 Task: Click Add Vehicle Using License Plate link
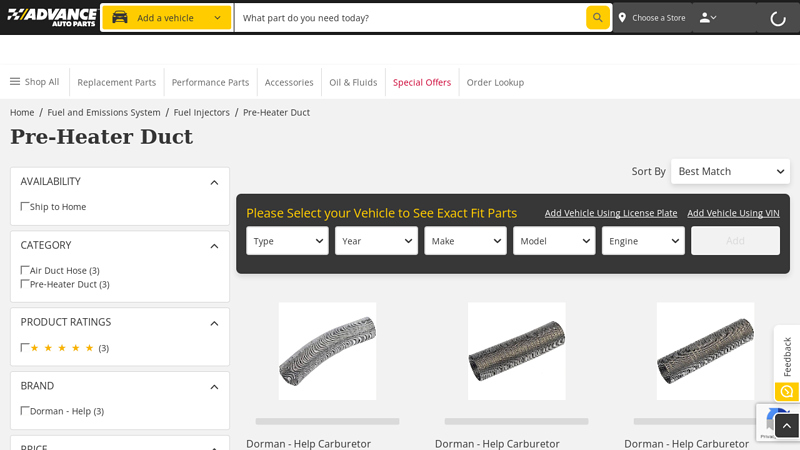click(x=610, y=213)
